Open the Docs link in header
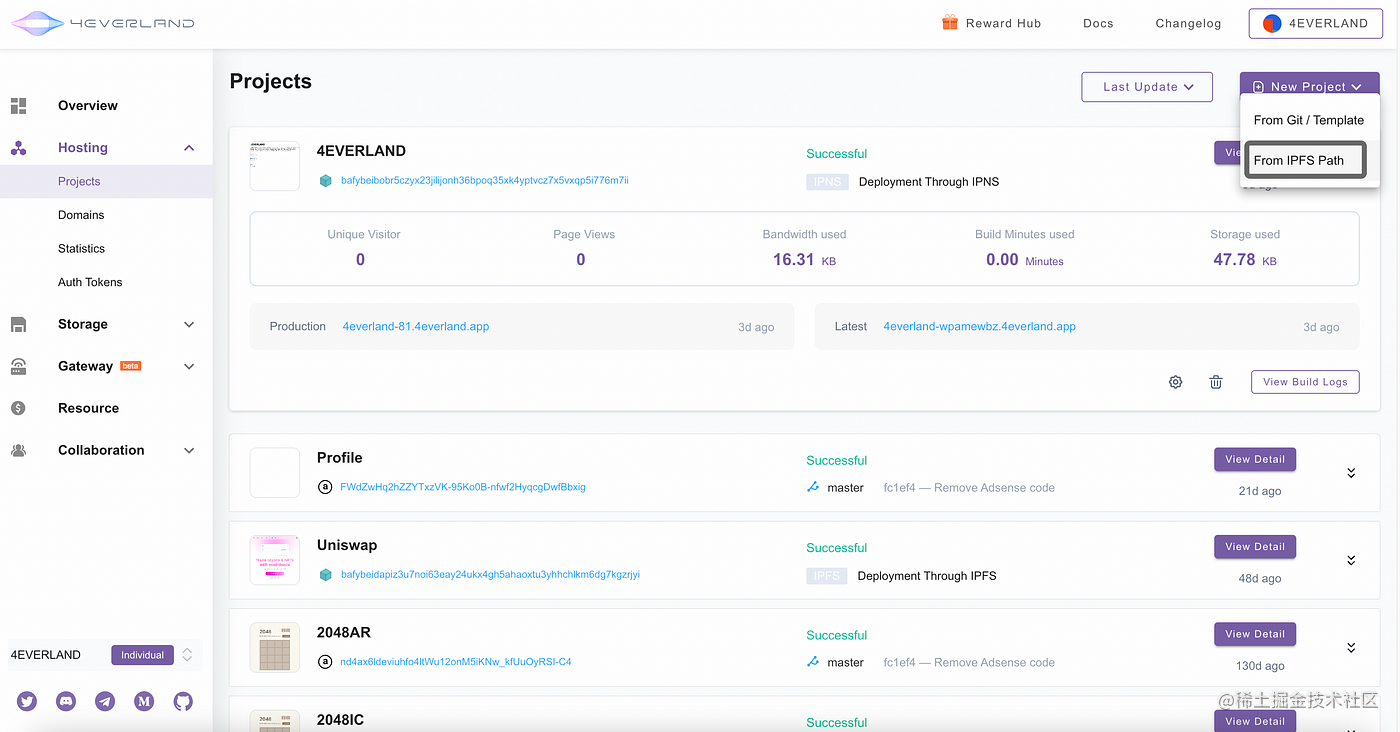The image size is (1400, 732). (x=1098, y=23)
